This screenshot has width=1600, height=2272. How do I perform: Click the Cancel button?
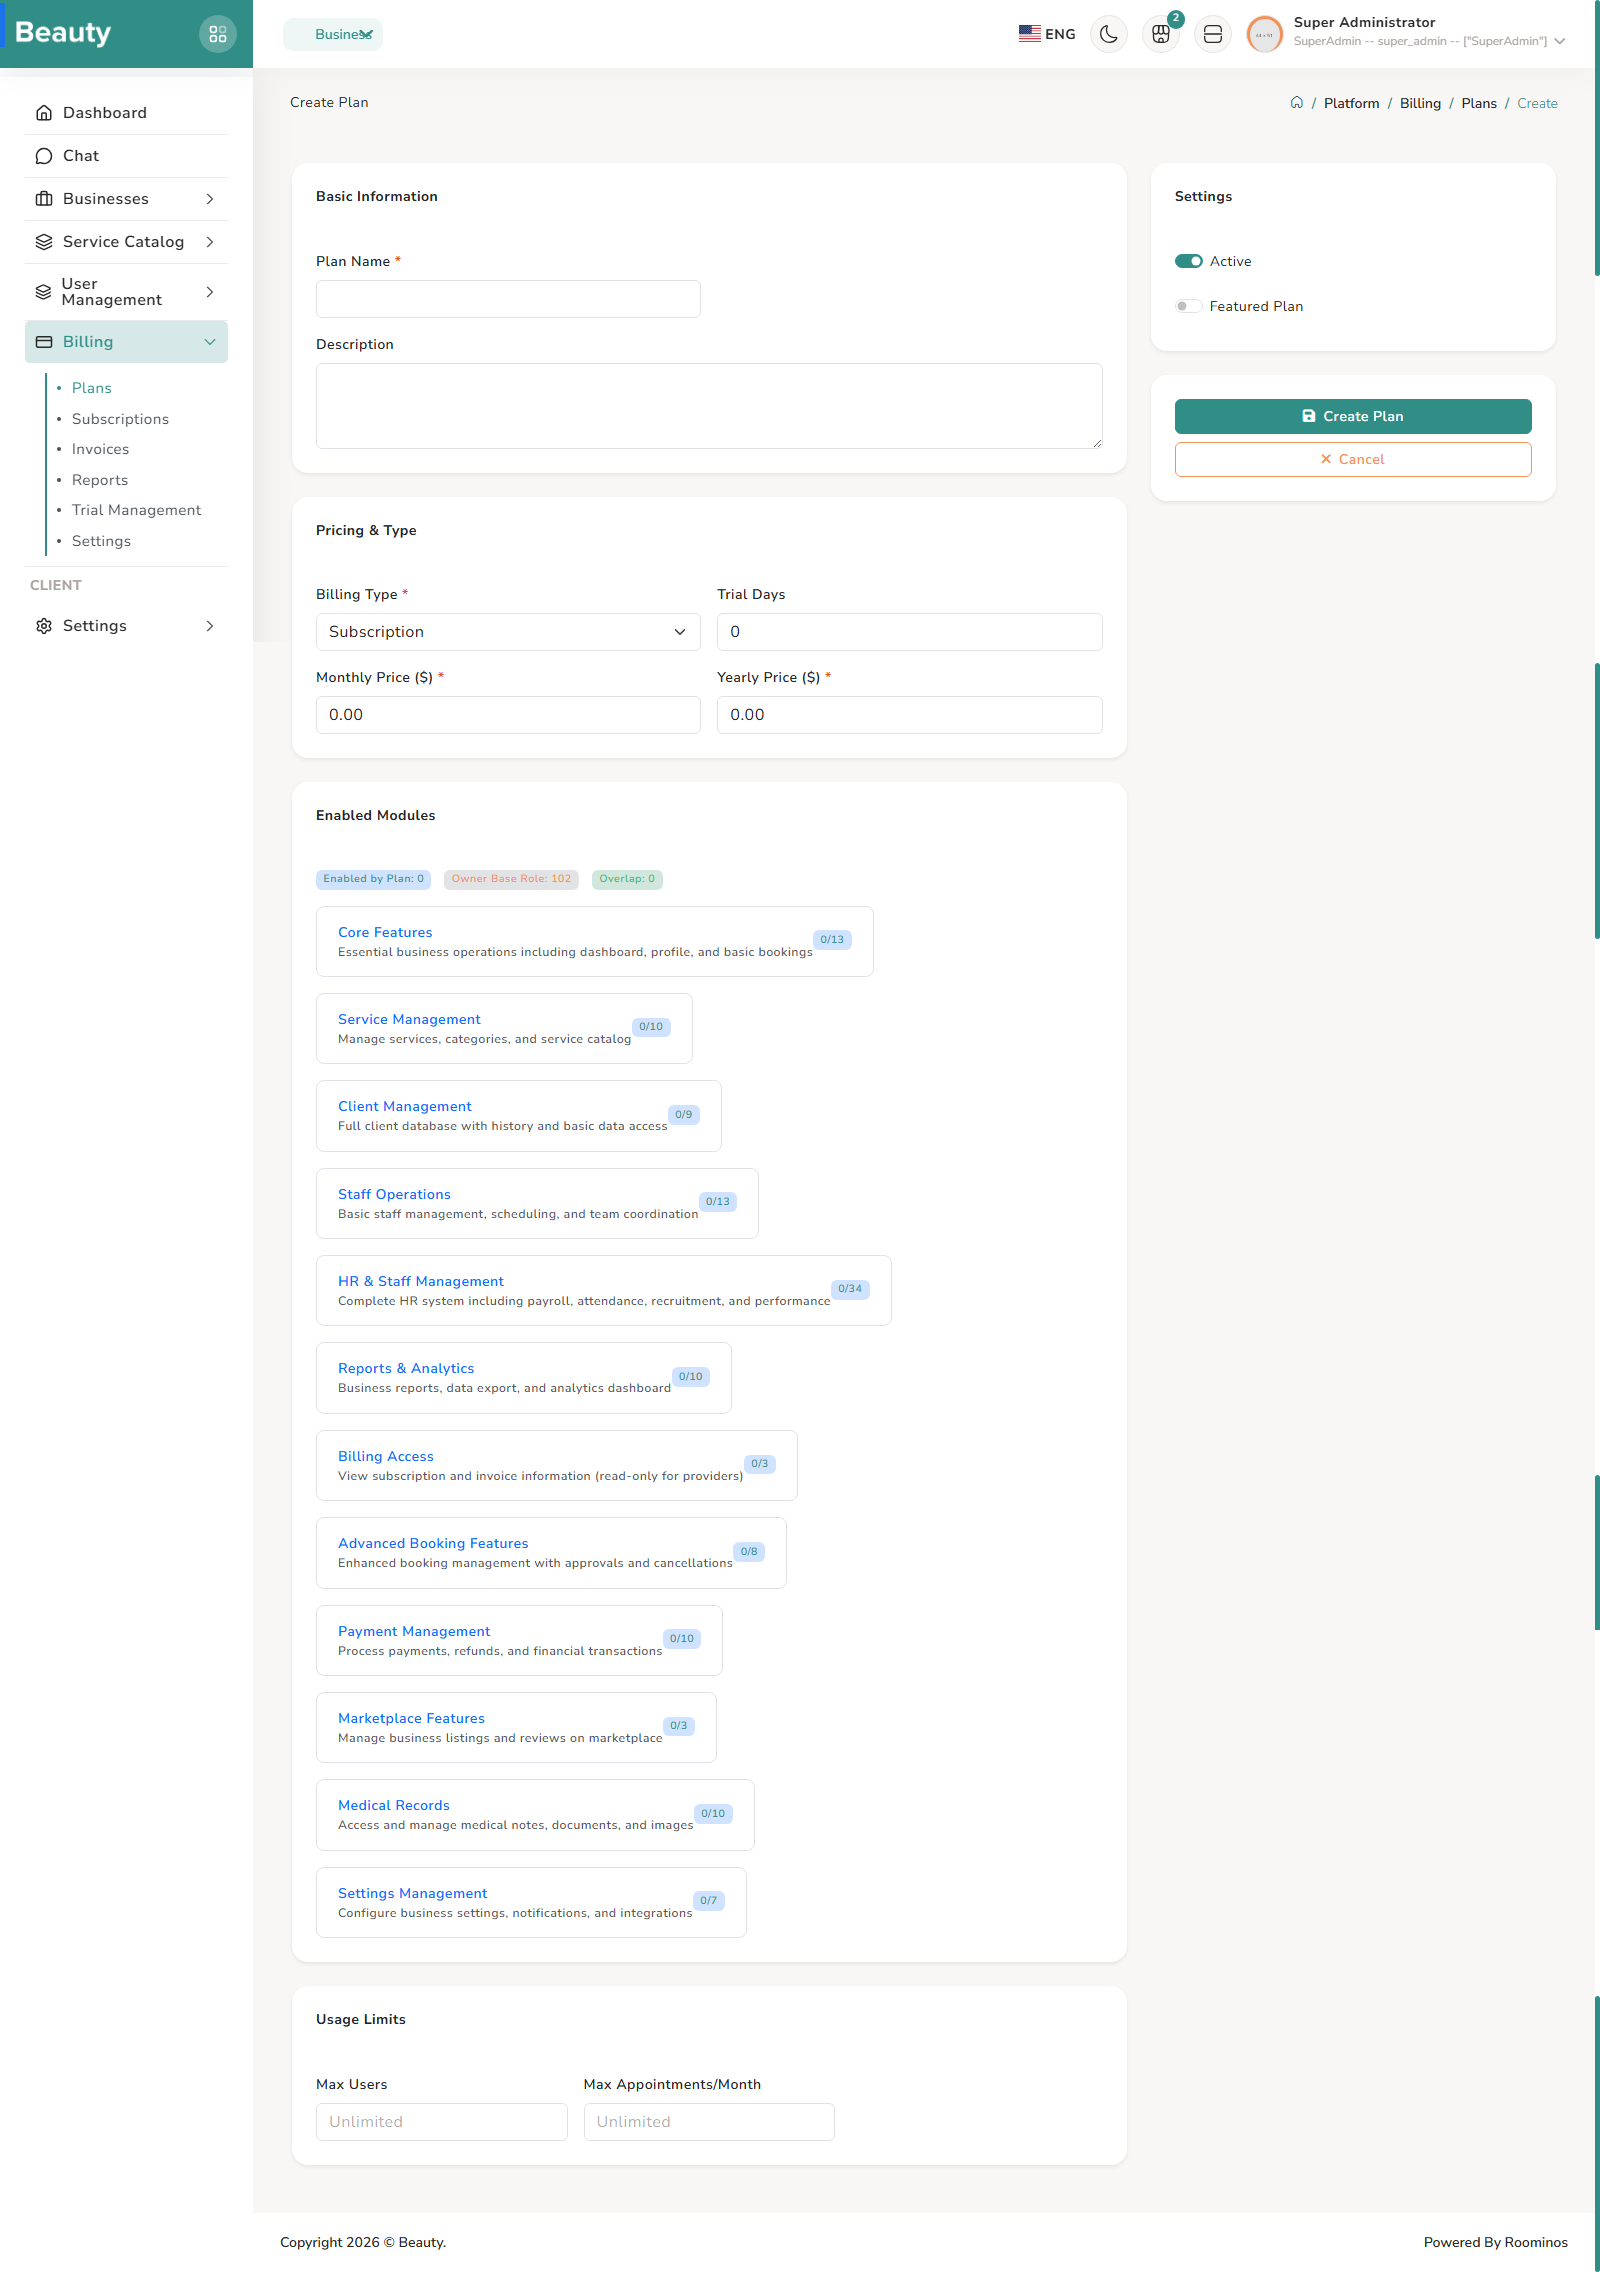click(1353, 459)
